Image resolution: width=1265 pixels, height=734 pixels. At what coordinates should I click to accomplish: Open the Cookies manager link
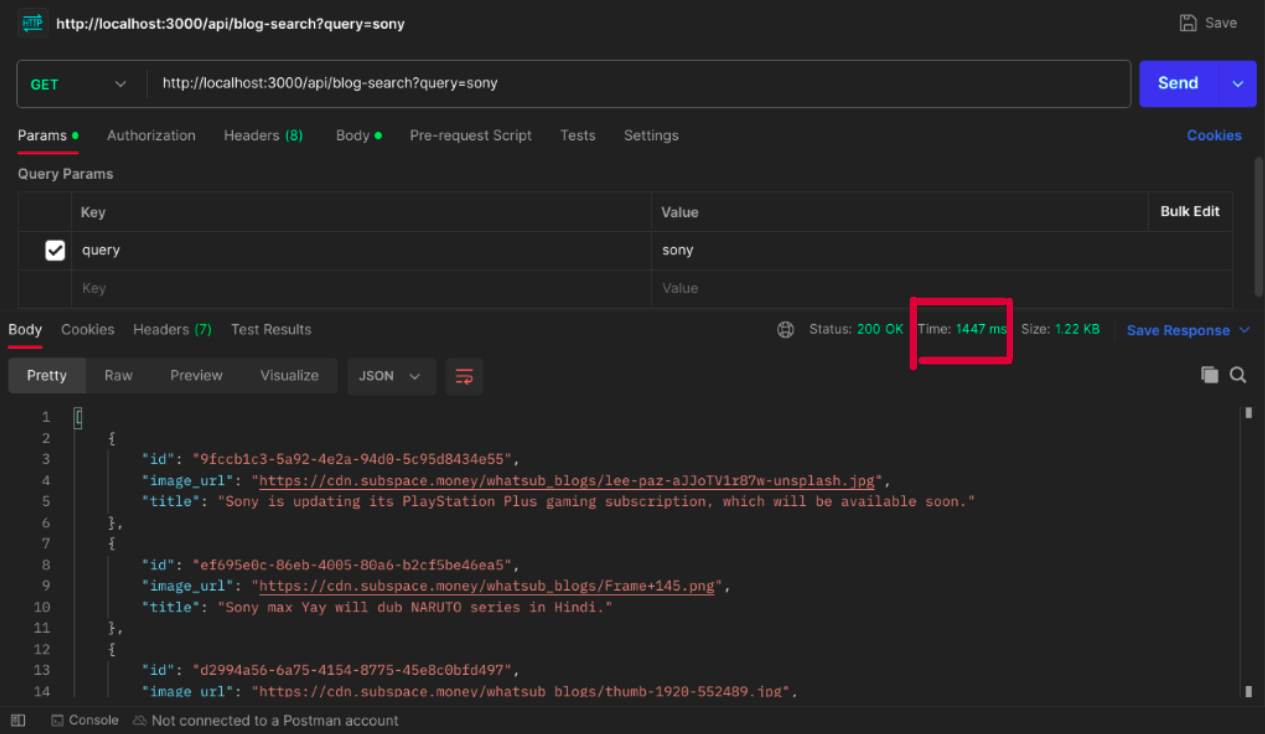pyautogui.click(x=1213, y=135)
